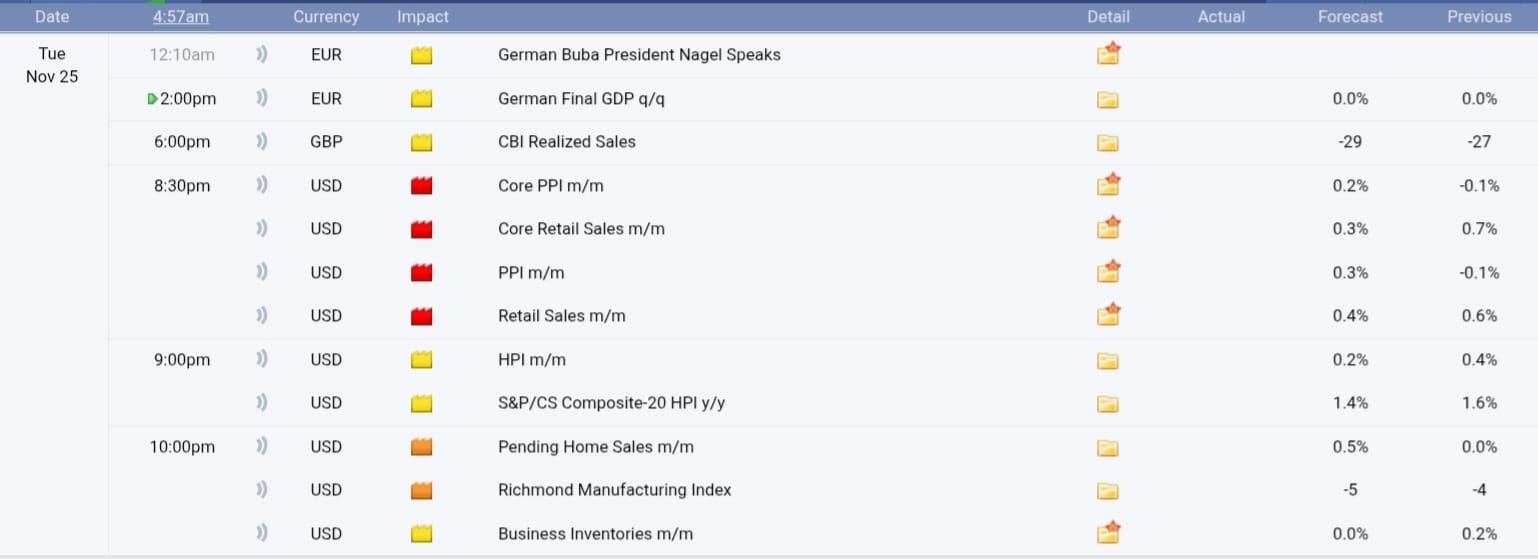Open detail folder for Pending Home Sales m/m

pyautogui.click(x=1107, y=447)
